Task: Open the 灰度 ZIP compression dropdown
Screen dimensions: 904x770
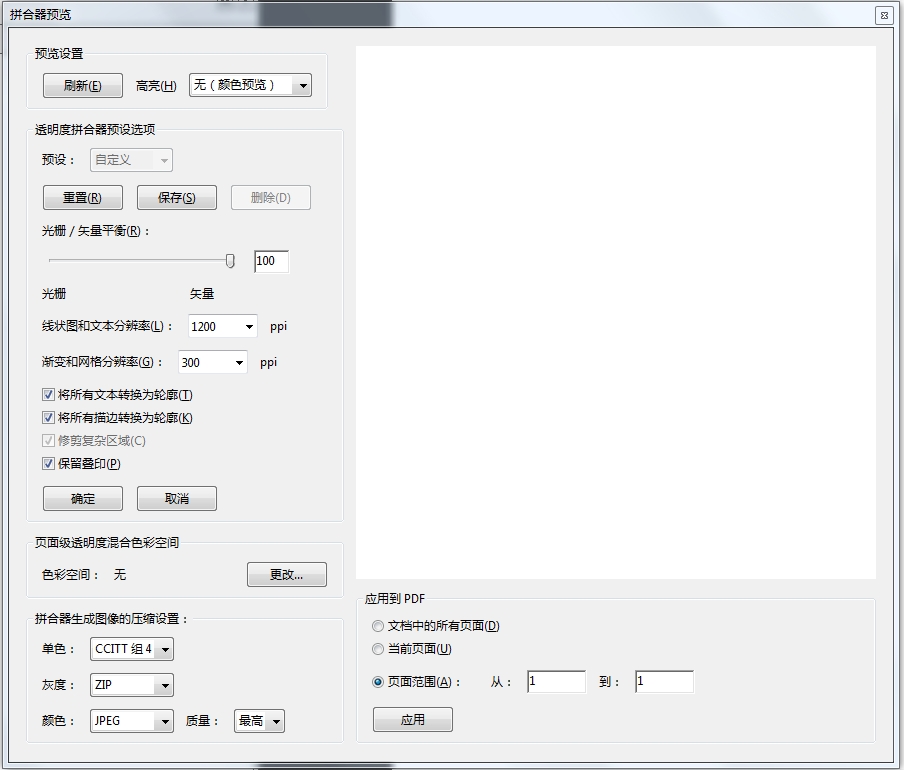Action: [x=131, y=684]
